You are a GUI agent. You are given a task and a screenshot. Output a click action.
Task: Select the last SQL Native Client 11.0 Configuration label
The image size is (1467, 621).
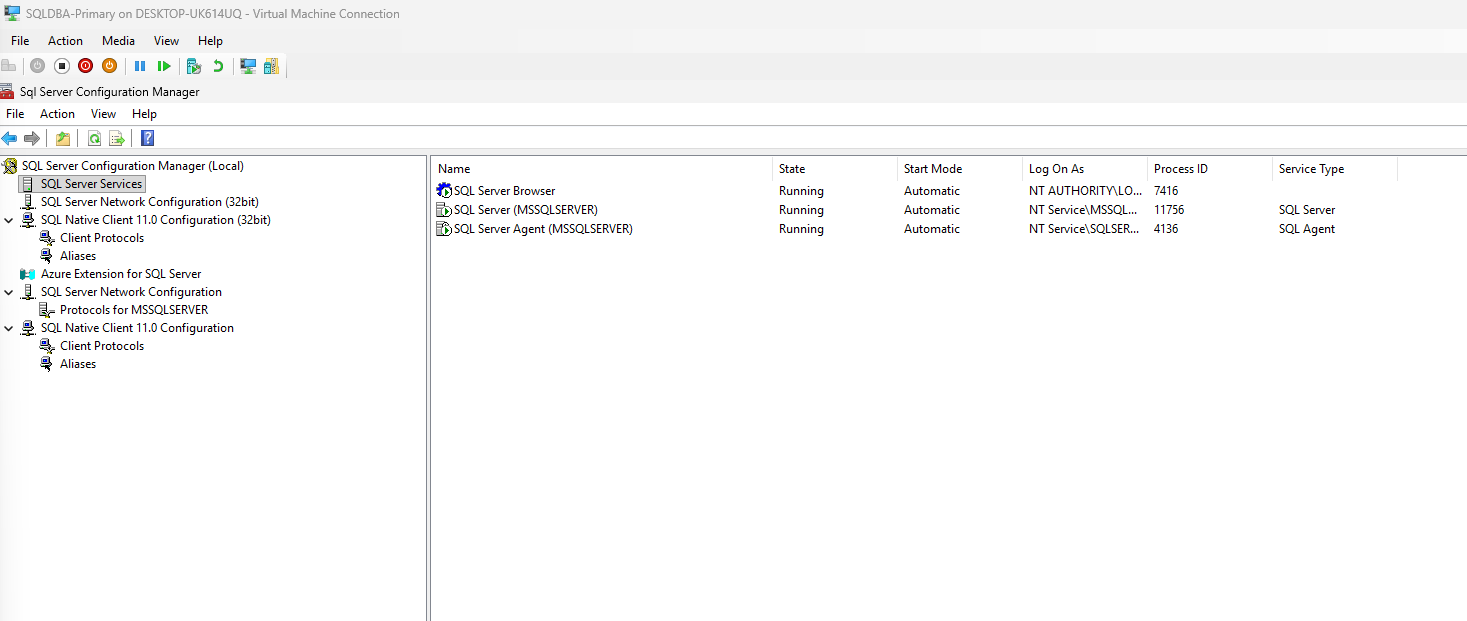coord(137,328)
